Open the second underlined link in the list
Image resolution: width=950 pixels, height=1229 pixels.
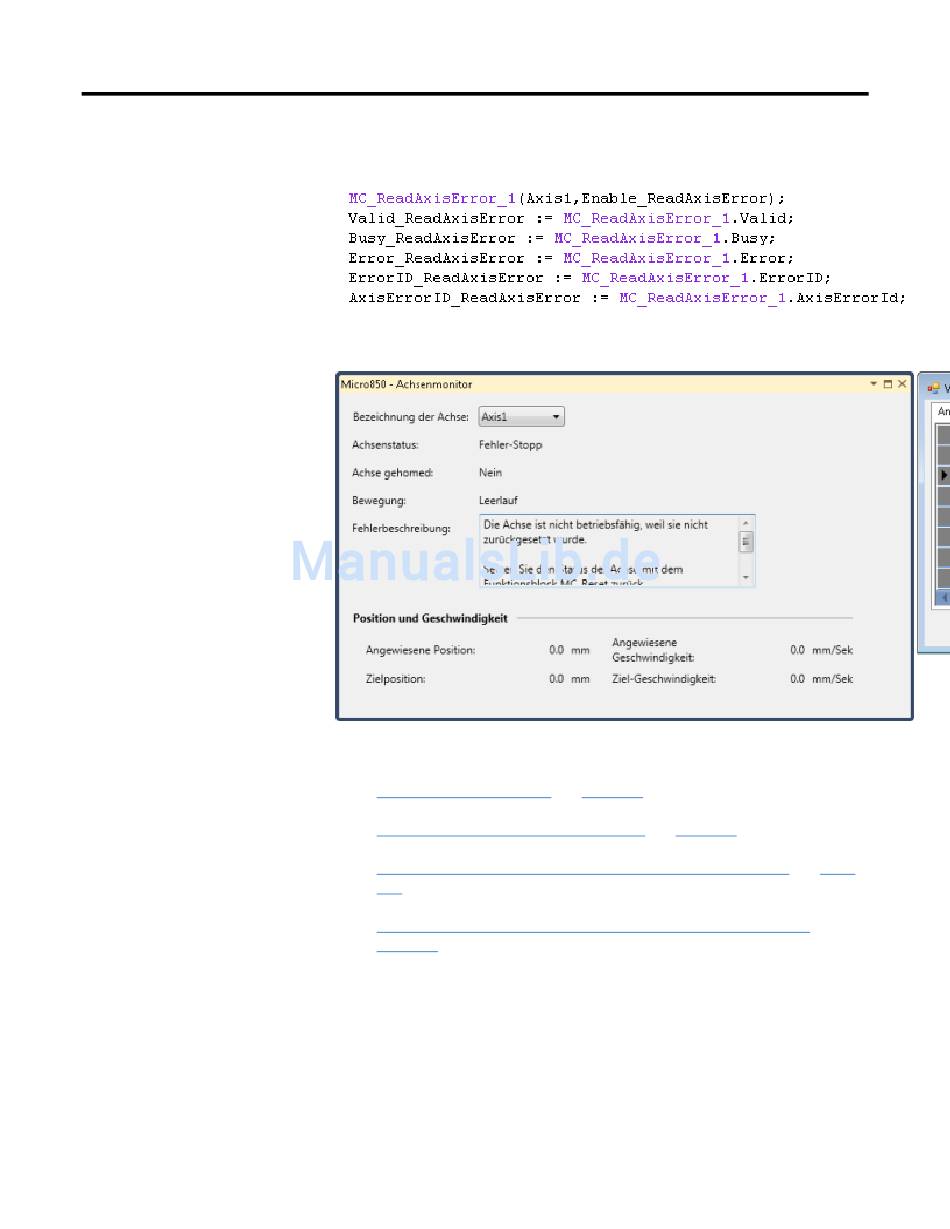click(510, 833)
